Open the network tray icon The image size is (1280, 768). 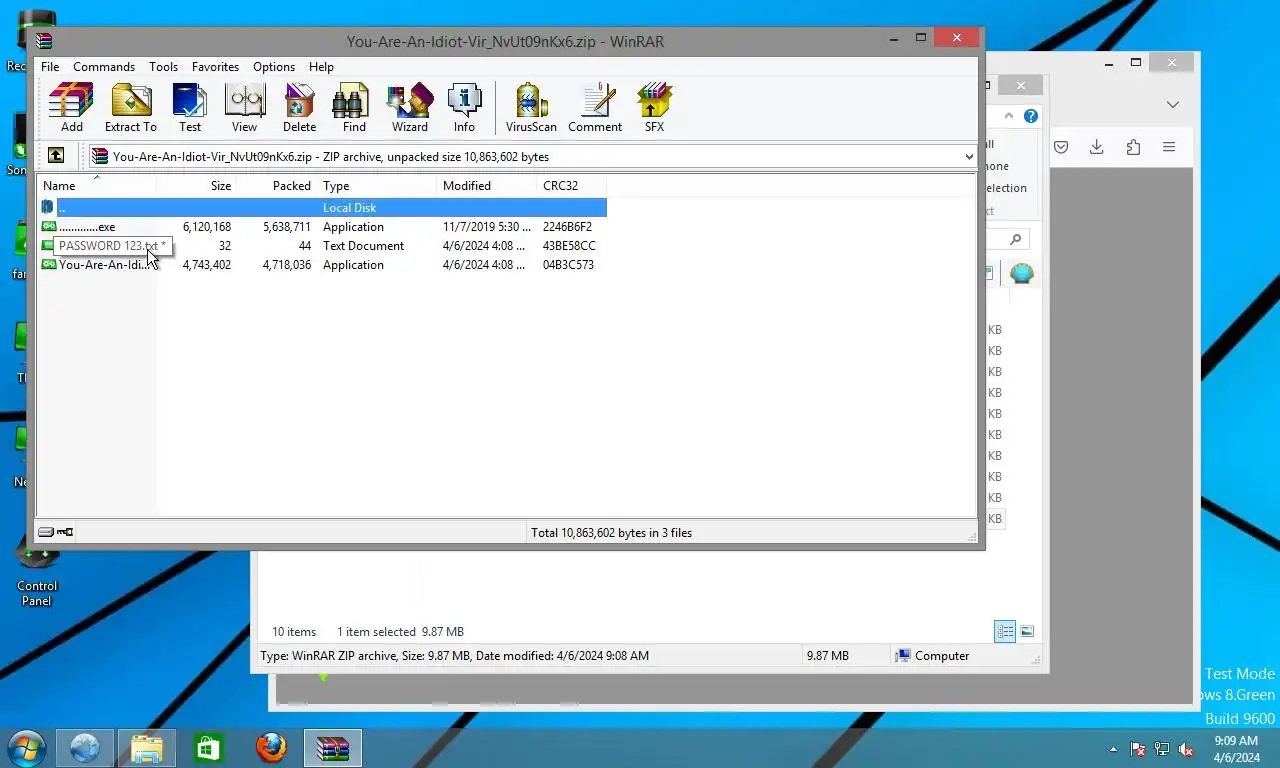tap(1162, 749)
